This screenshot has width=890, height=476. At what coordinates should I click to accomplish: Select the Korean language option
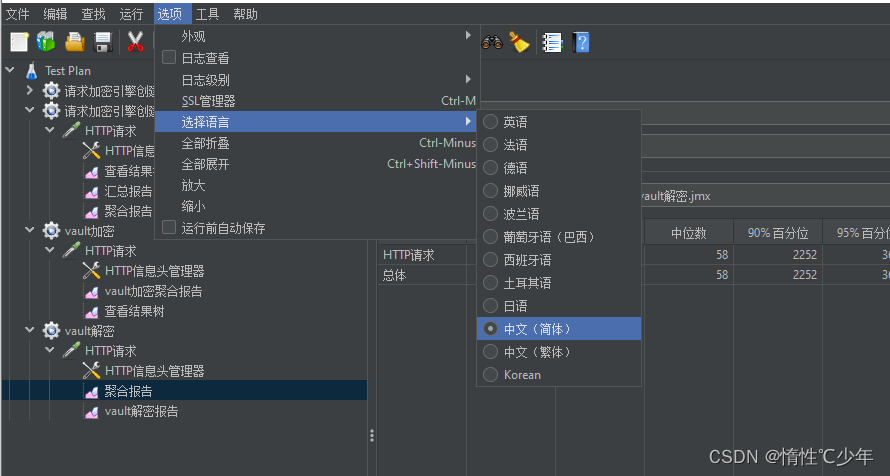[559, 374]
